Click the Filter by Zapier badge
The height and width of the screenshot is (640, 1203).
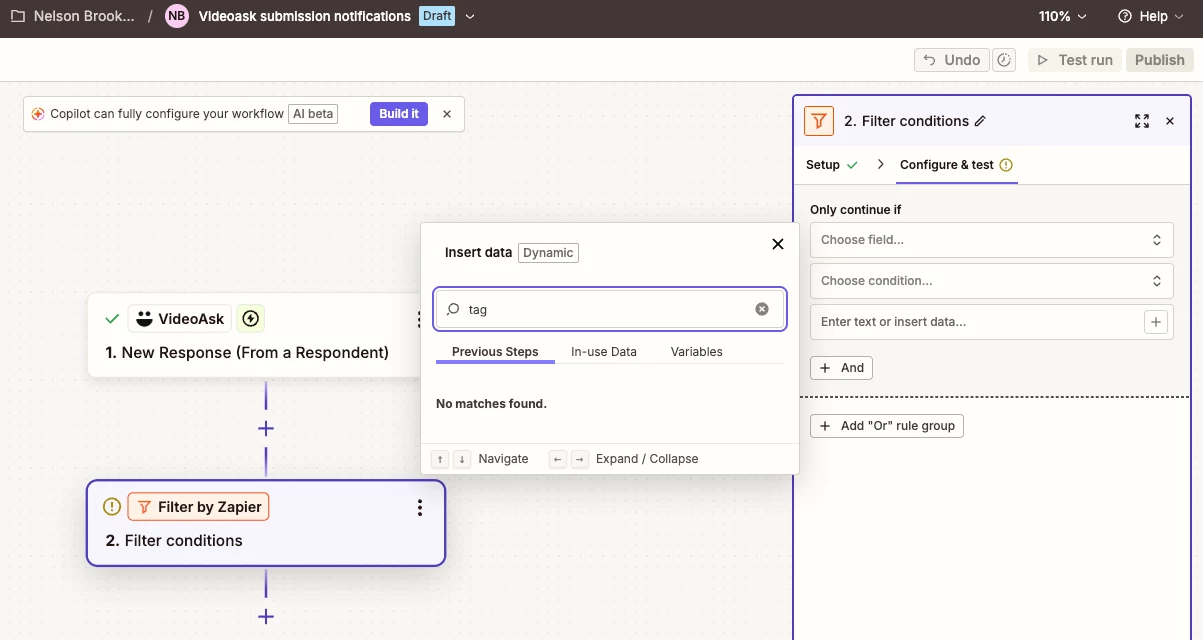pos(198,507)
